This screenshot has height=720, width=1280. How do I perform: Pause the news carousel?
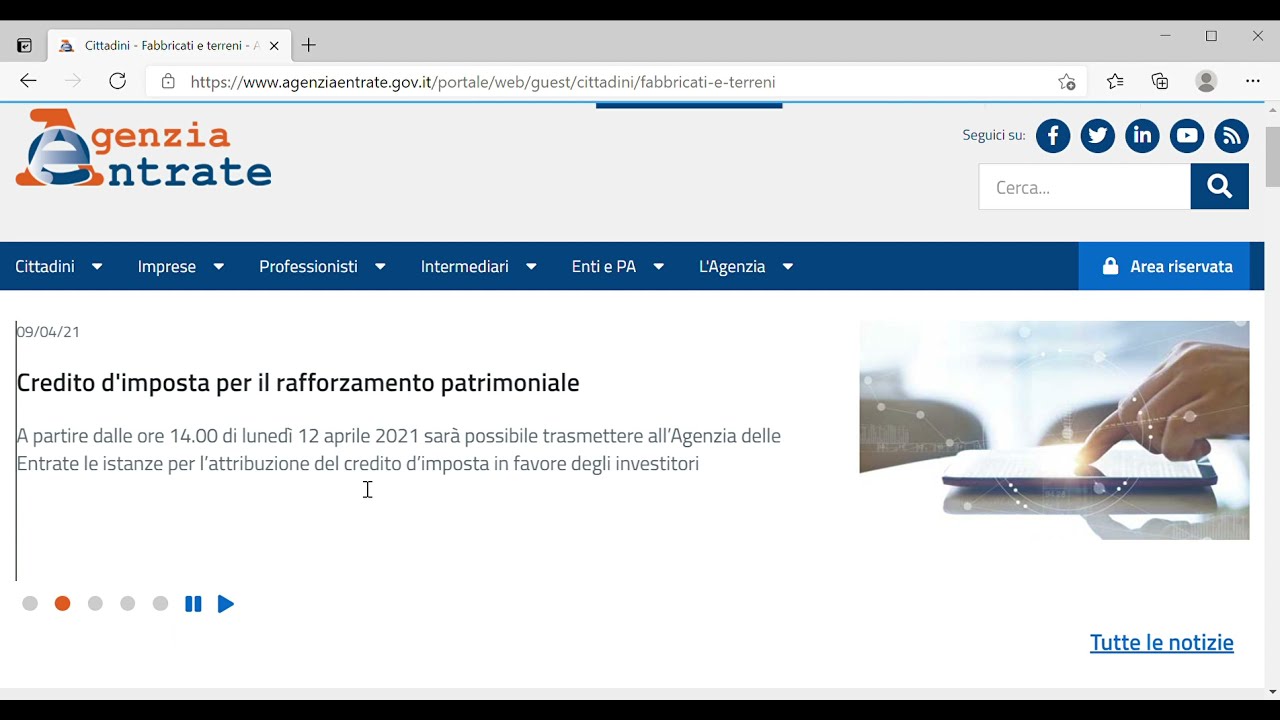(x=193, y=604)
